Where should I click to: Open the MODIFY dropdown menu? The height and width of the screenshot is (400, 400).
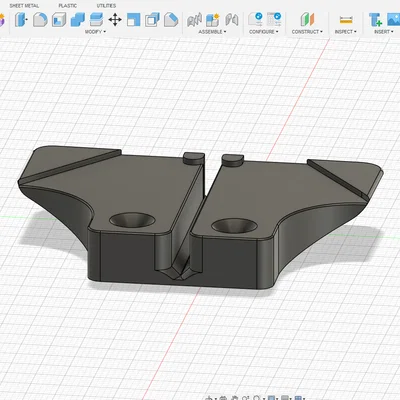tap(95, 32)
